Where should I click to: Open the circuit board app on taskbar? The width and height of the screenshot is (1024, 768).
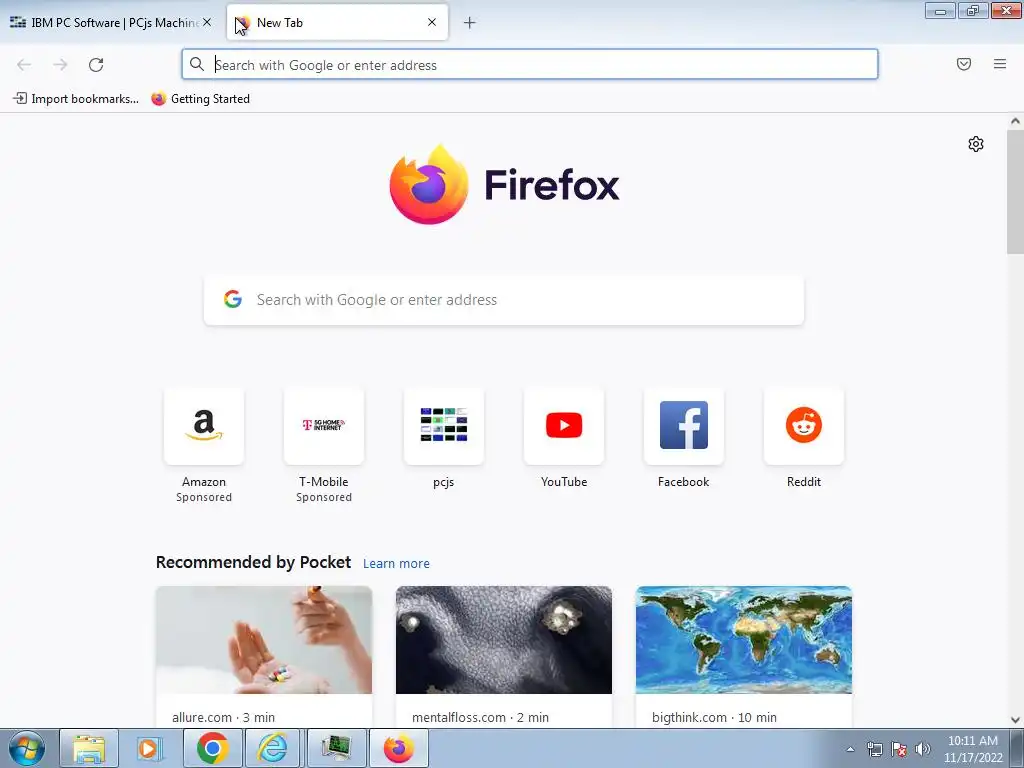click(x=336, y=748)
